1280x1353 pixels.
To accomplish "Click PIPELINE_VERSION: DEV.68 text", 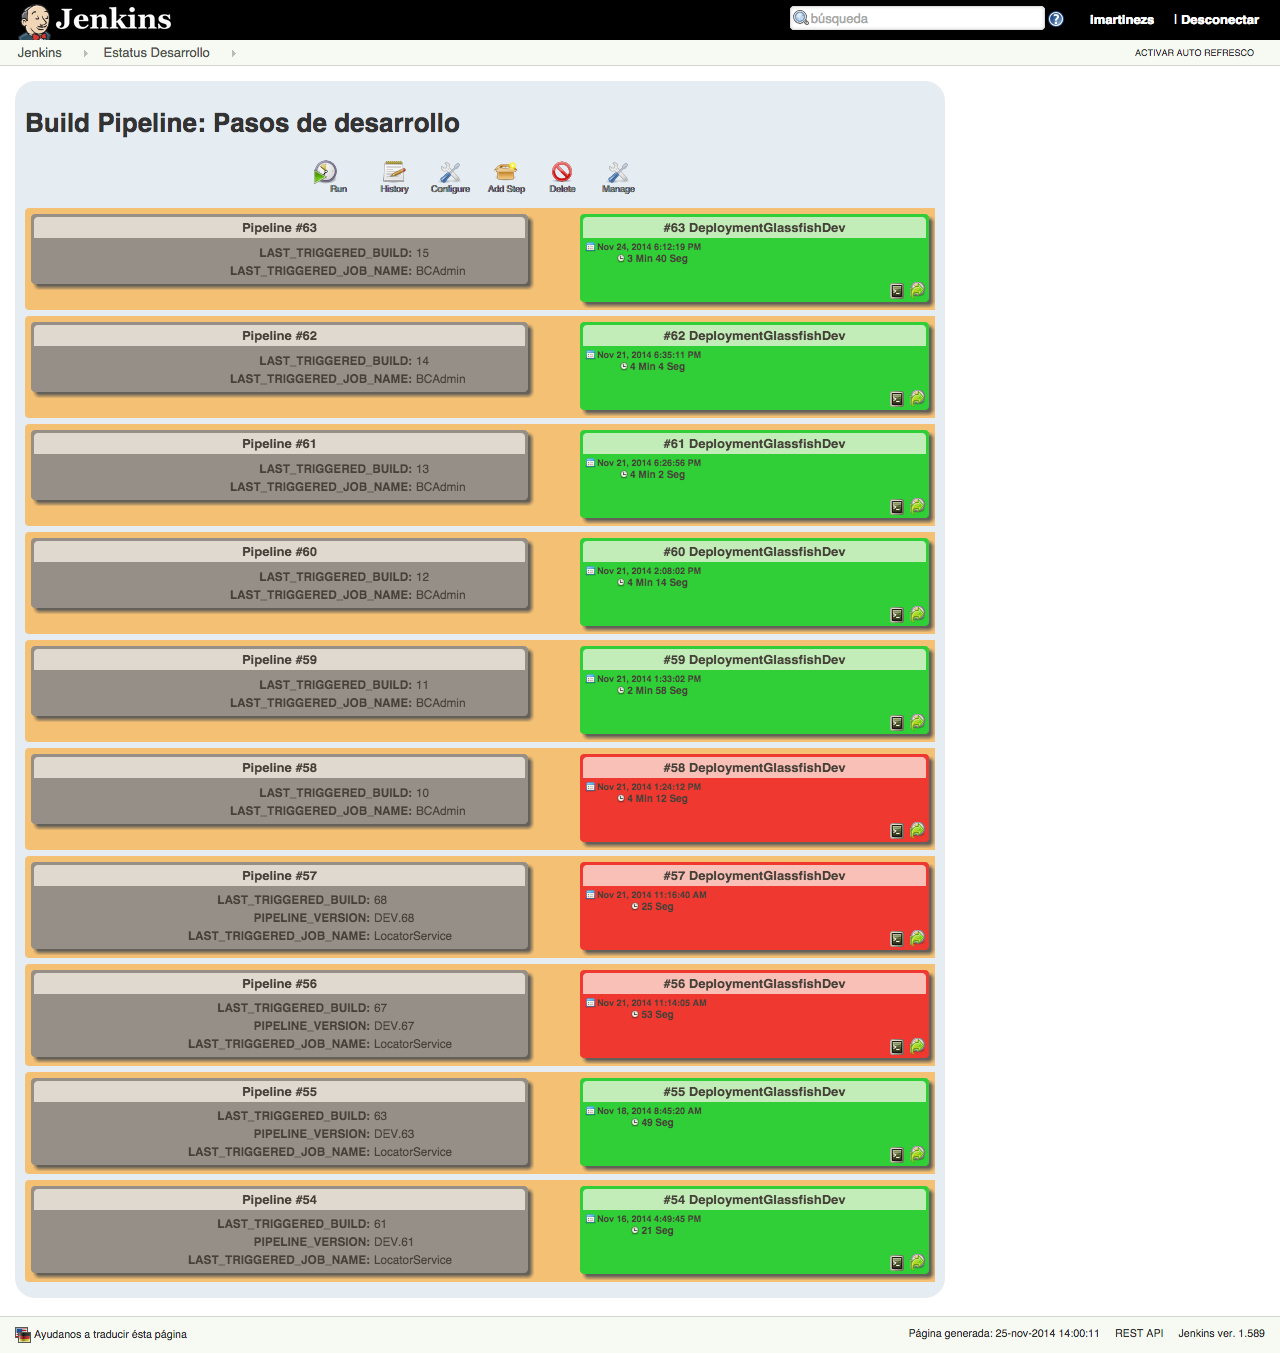I will click(x=334, y=918).
